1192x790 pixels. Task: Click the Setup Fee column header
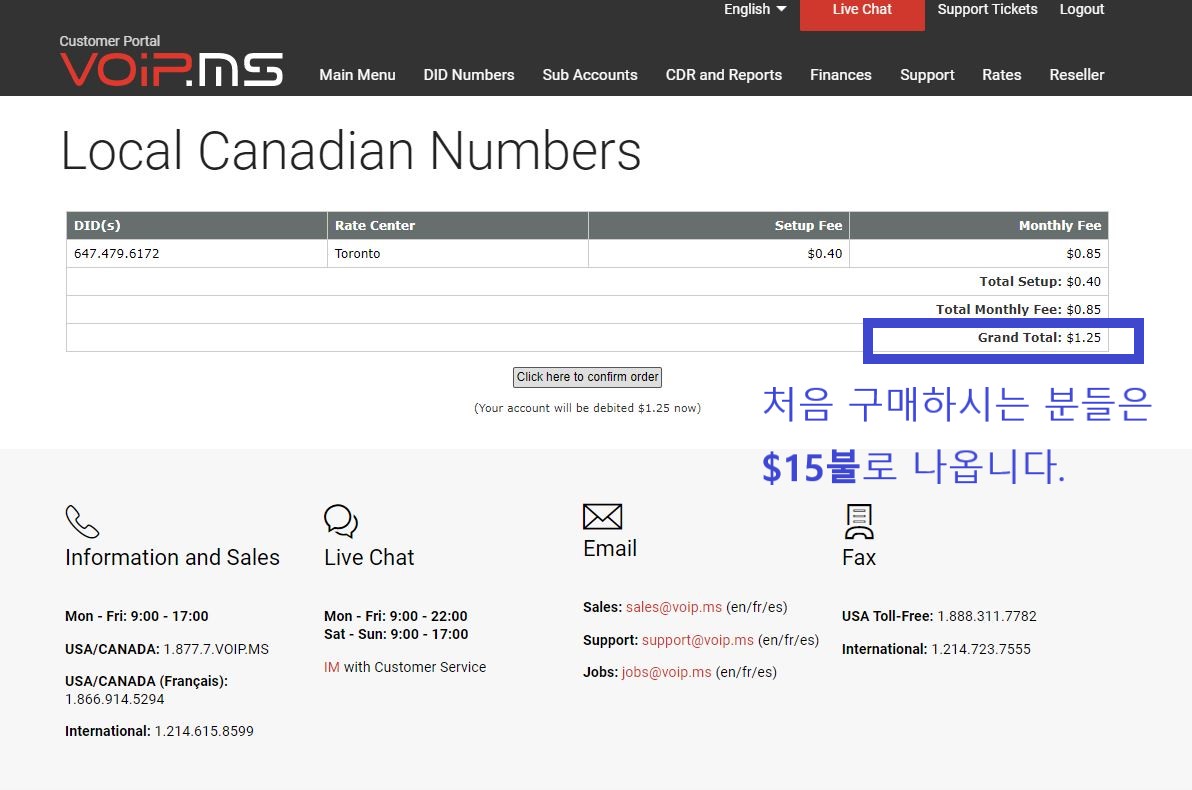(718, 225)
